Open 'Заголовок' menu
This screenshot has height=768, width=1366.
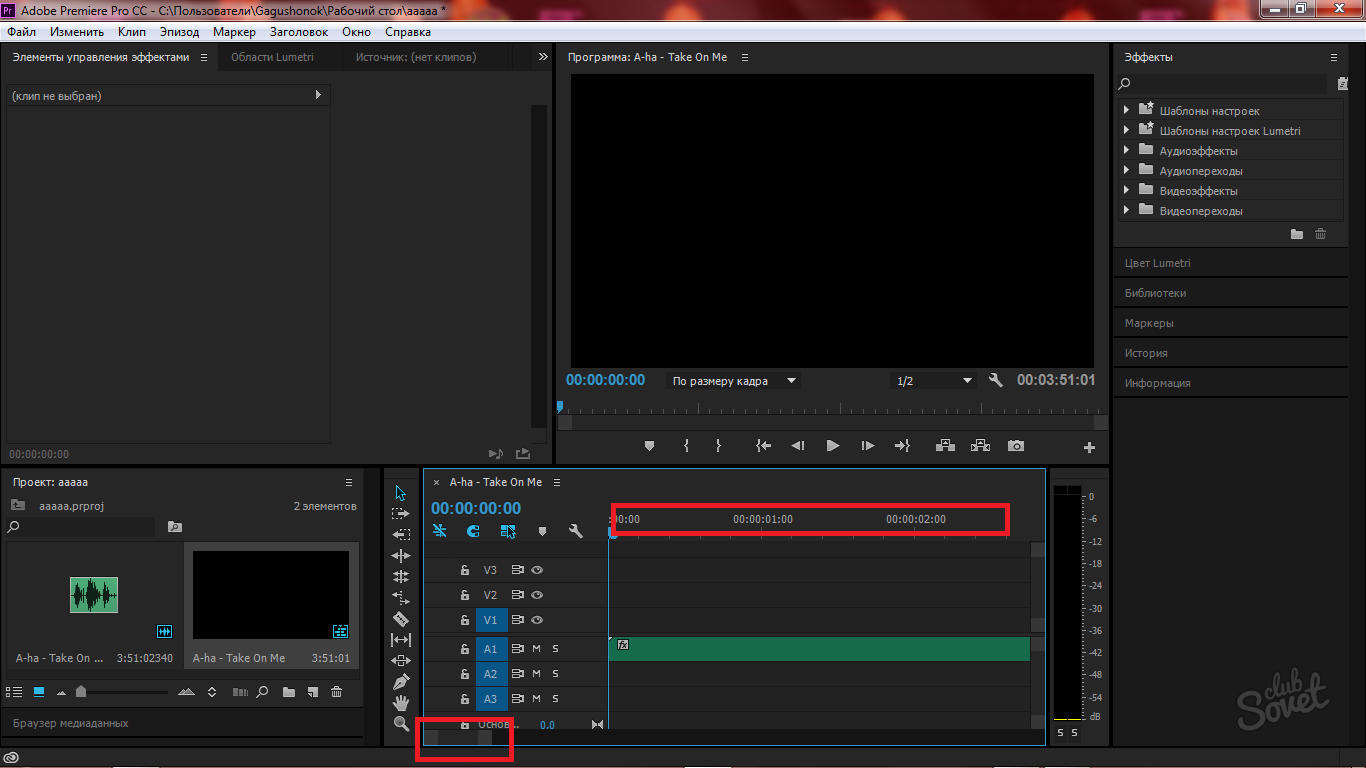coord(299,32)
